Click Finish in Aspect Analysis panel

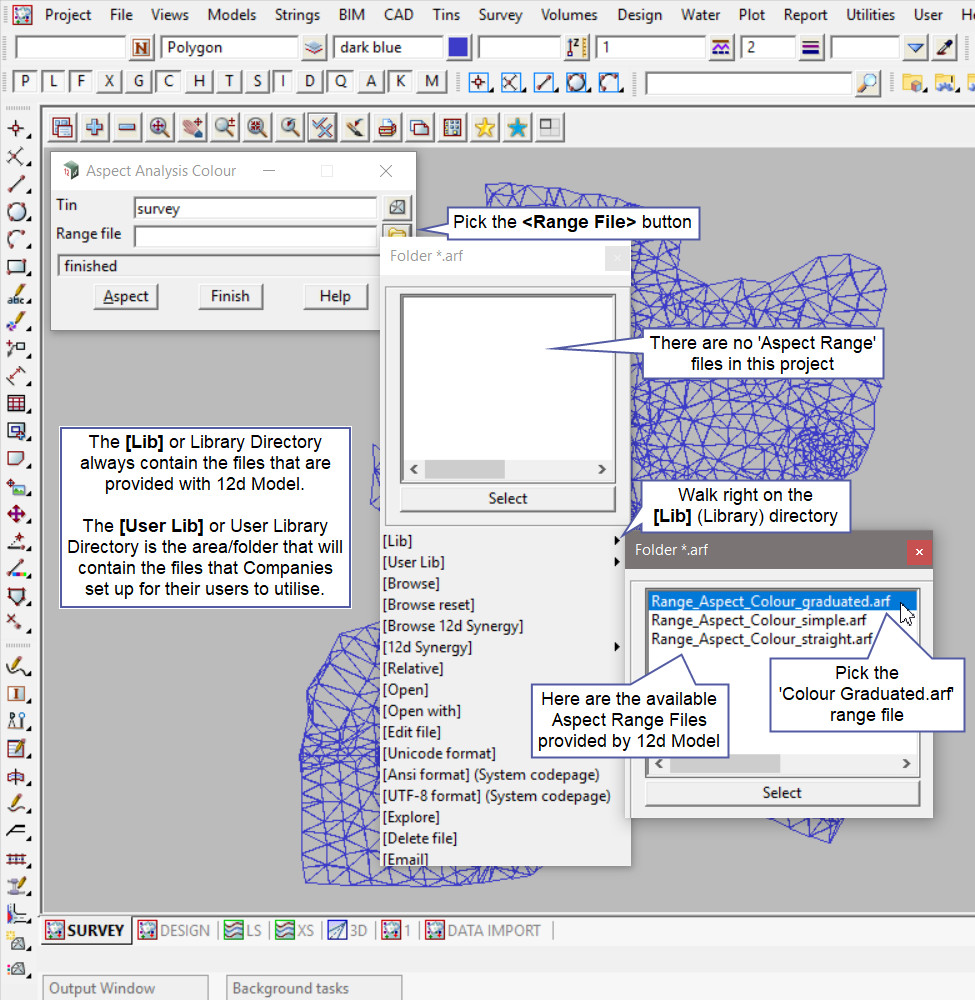point(230,296)
